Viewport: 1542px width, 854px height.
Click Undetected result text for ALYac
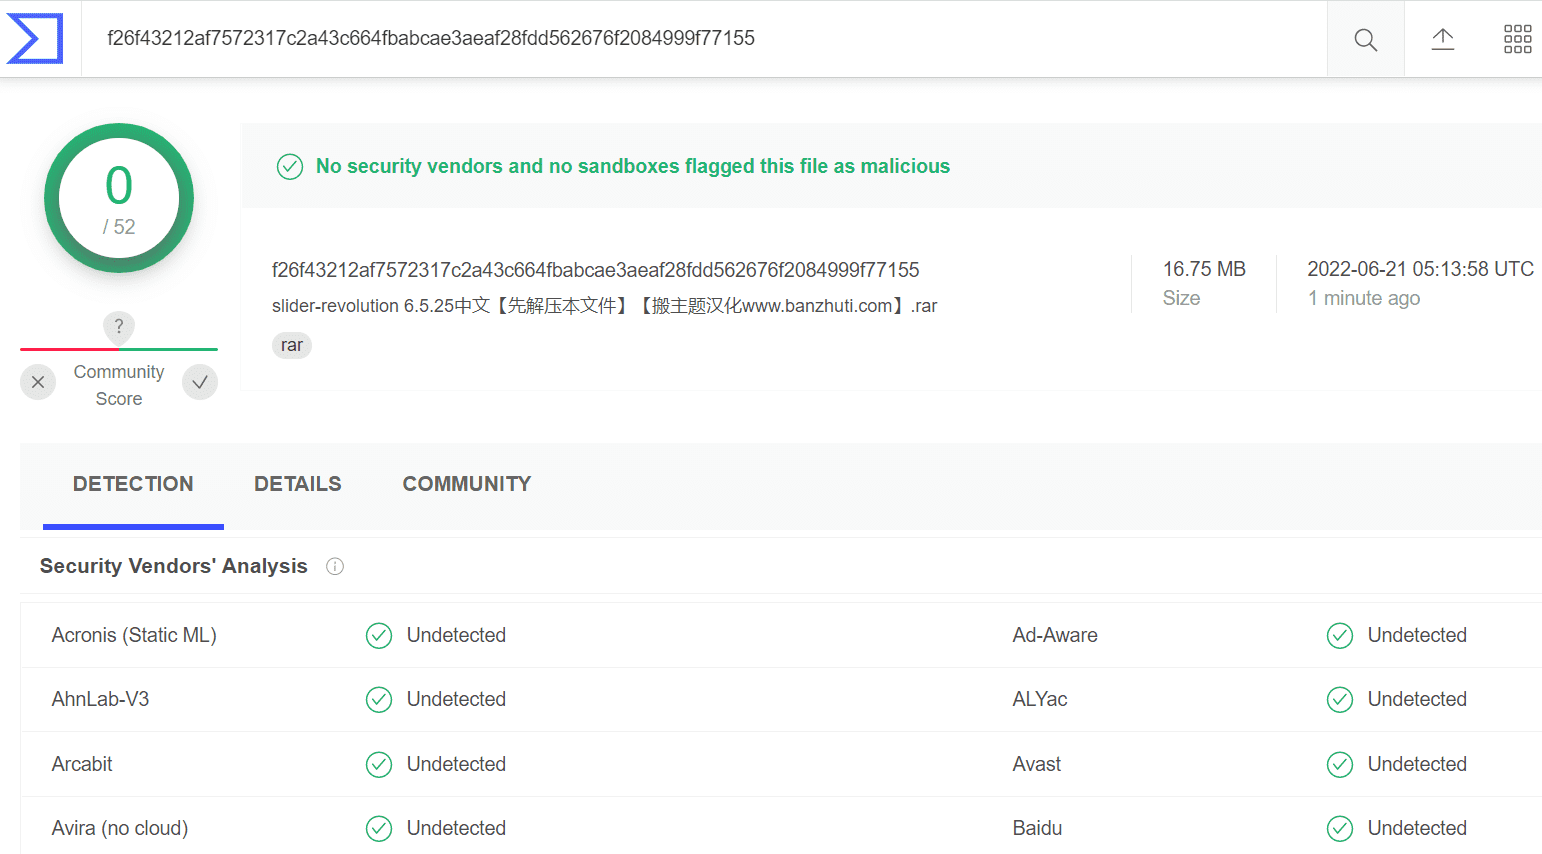click(x=1417, y=699)
